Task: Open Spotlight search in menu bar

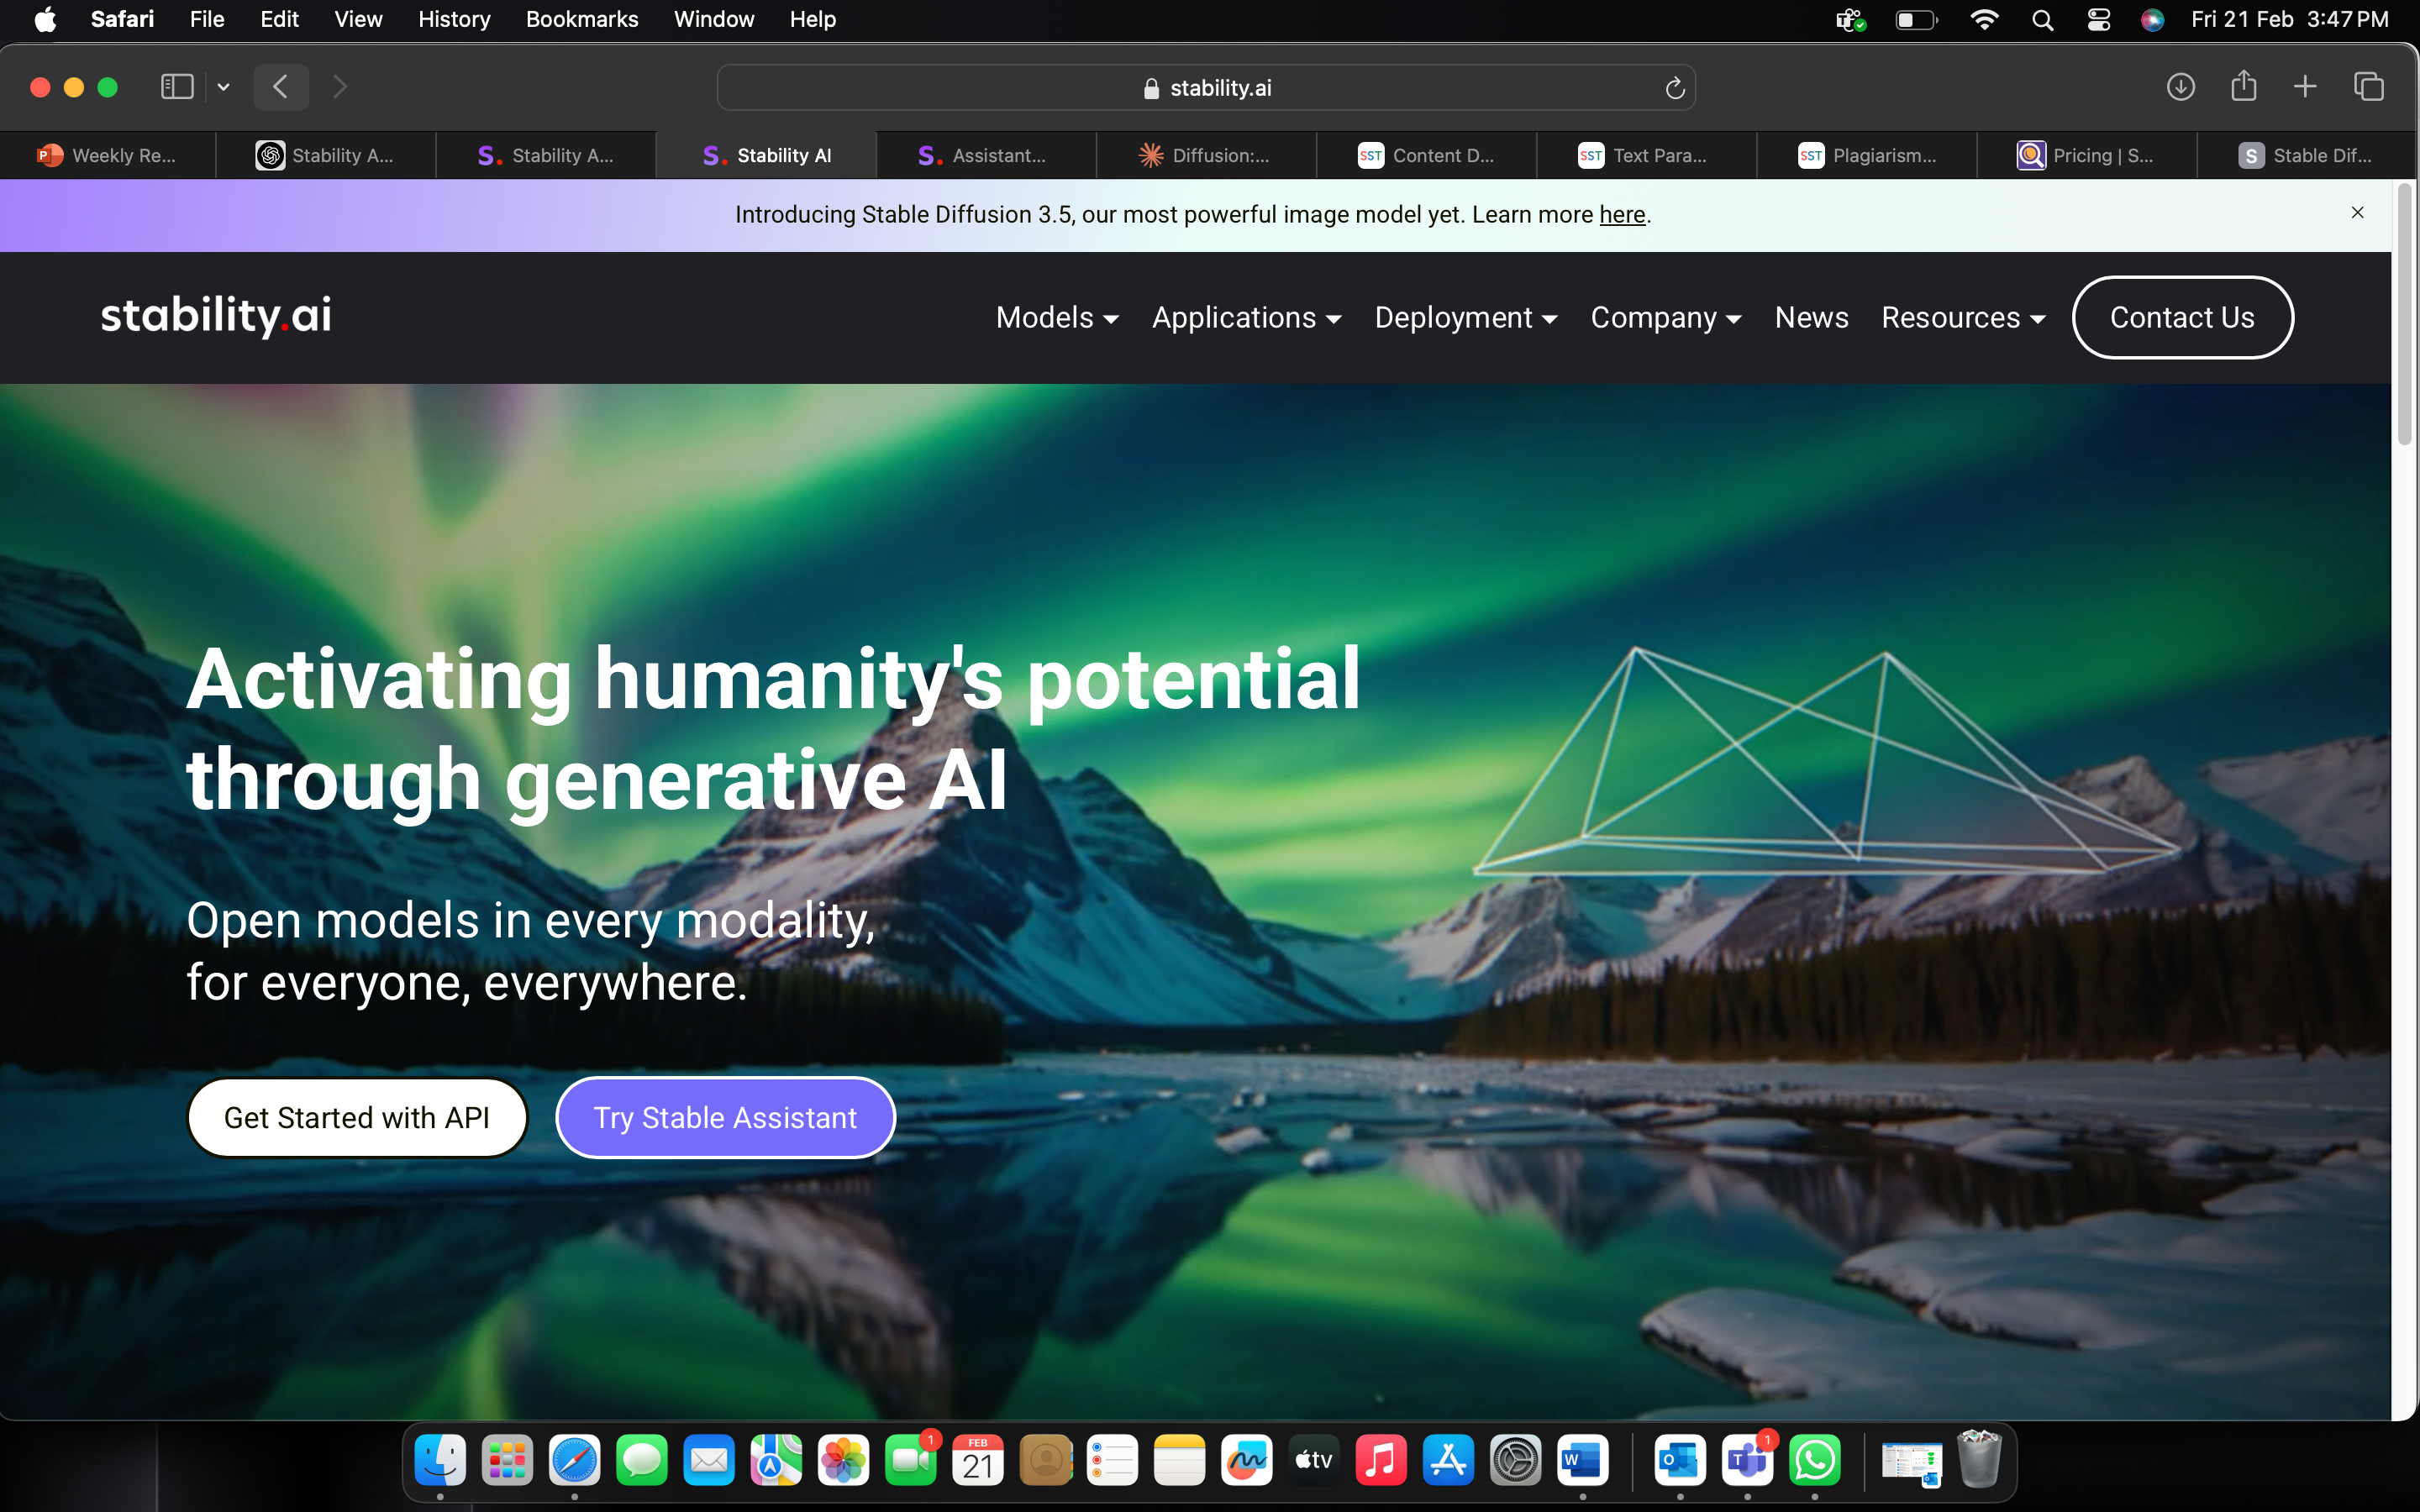Action: pyautogui.click(x=2043, y=20)
